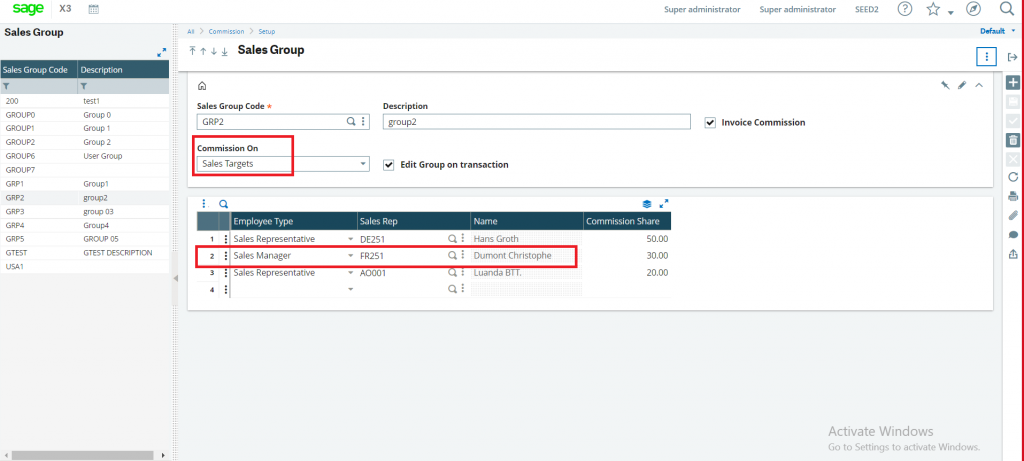The height and width of the screenshot is (461, 1024).
Task: Toggle Edit Group on transaction checkbox
Action: coord(388,165)
